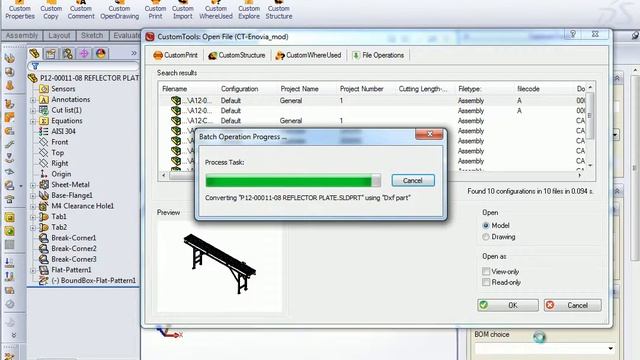
Task: Expand Tab1 tree node
Action: (33, 217)
